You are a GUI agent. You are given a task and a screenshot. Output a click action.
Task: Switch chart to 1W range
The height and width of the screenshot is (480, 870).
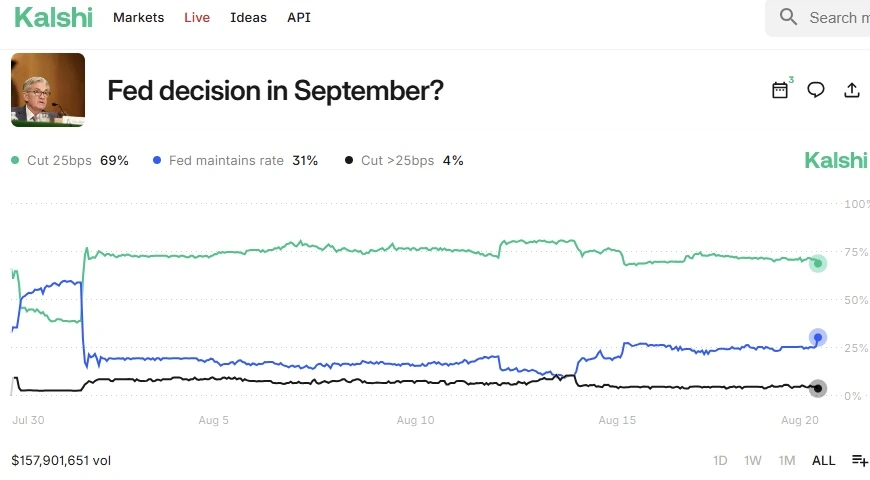753,461
